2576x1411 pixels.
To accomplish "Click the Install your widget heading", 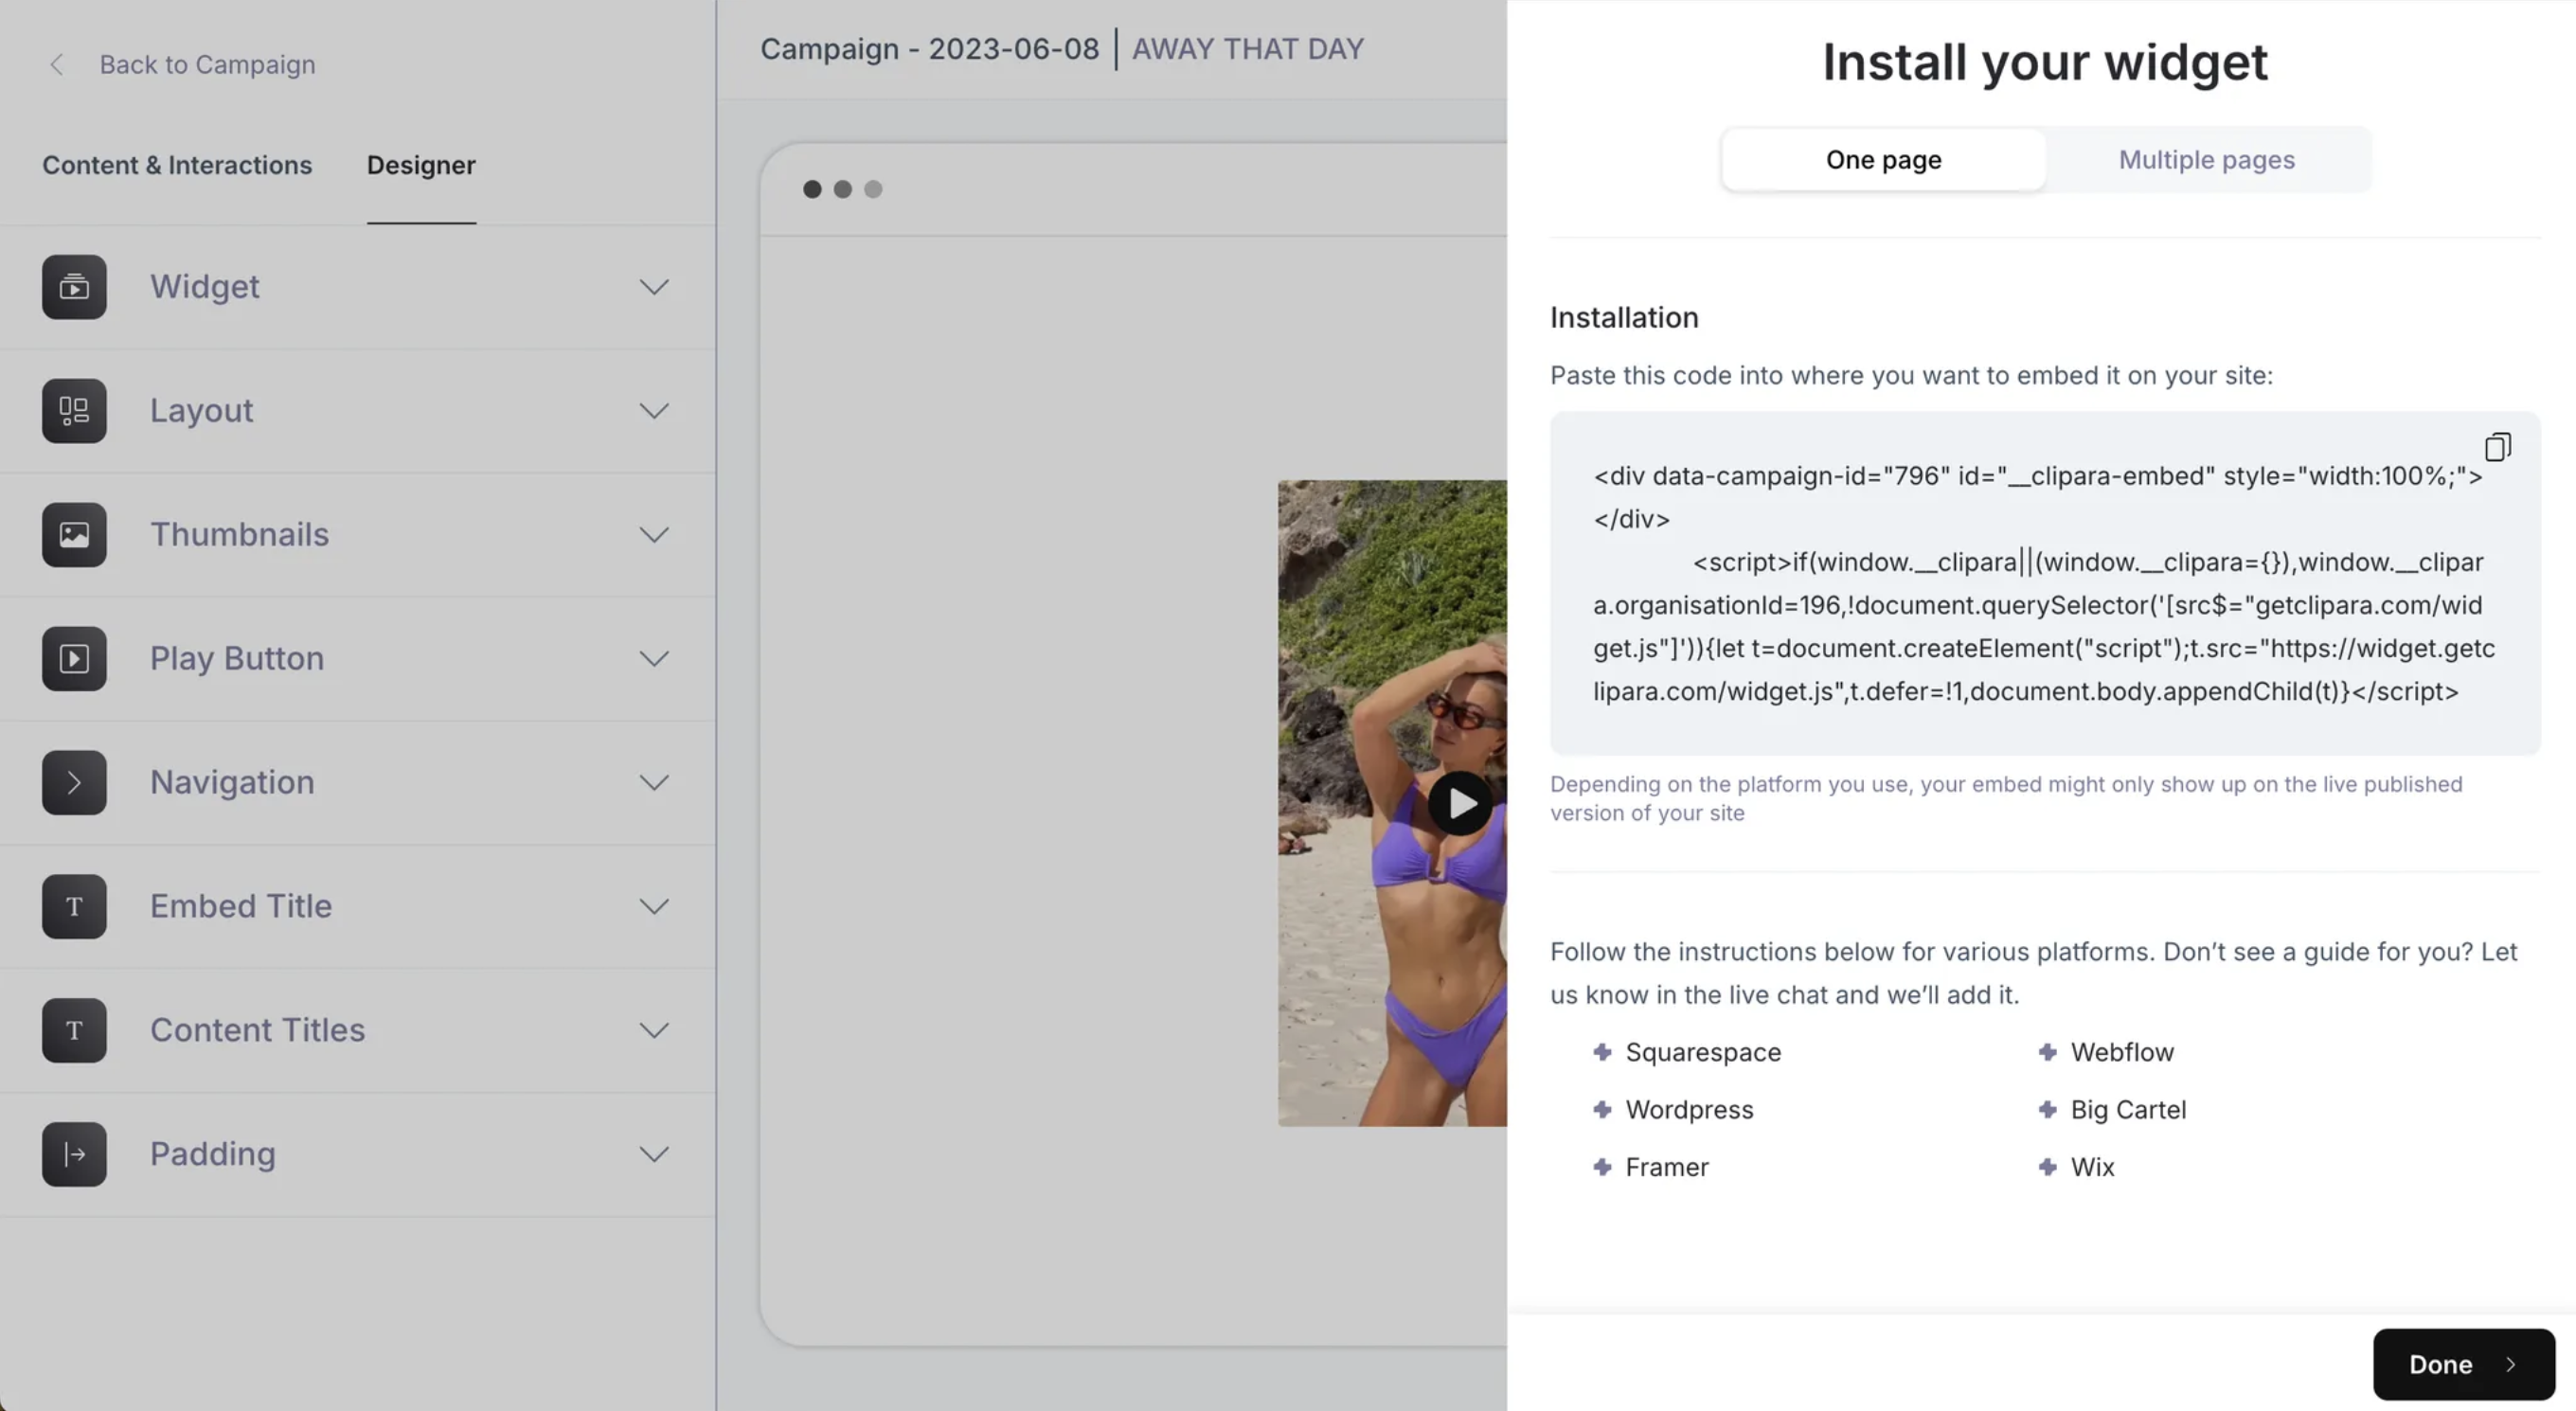I will (2044, 62).
